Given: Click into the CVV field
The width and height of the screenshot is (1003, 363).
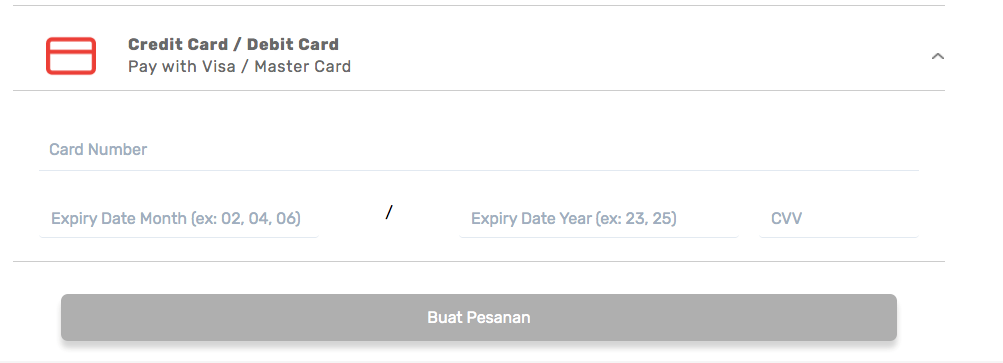Looking at the screenshot, I should [x=839, y=219].
